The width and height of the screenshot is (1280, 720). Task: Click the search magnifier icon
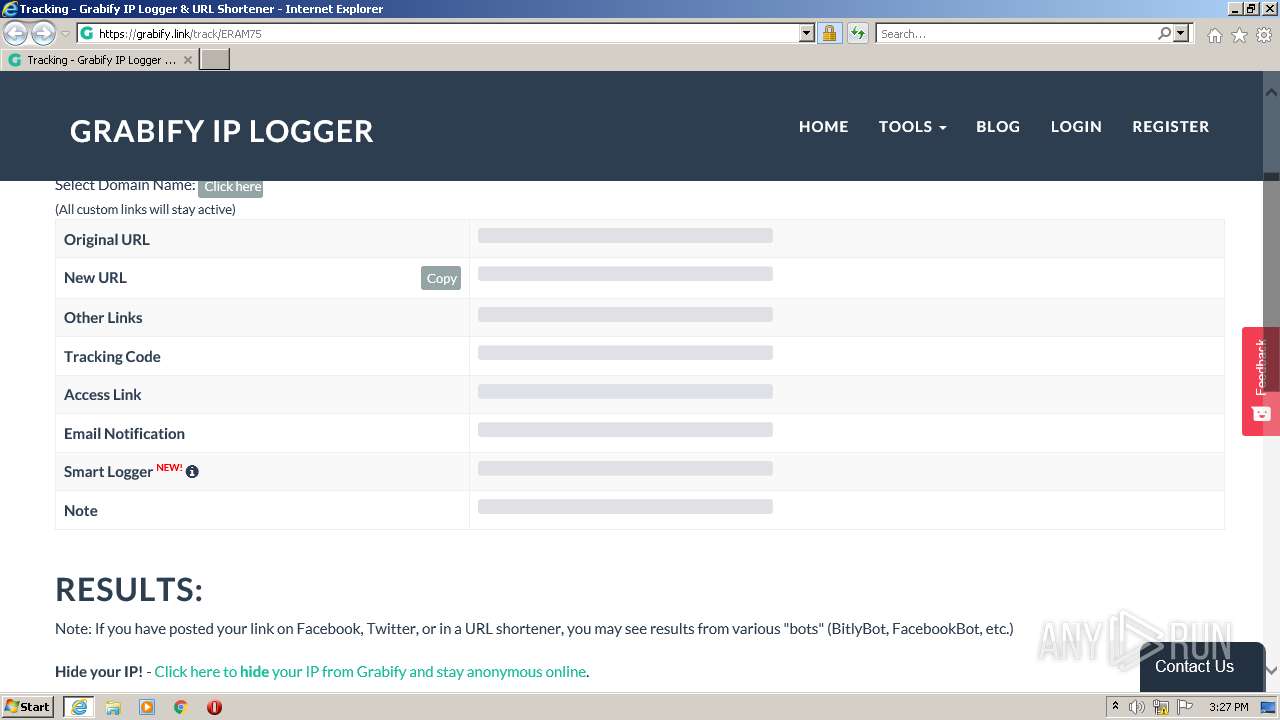pyautogui.click(x=1164, y=33)
